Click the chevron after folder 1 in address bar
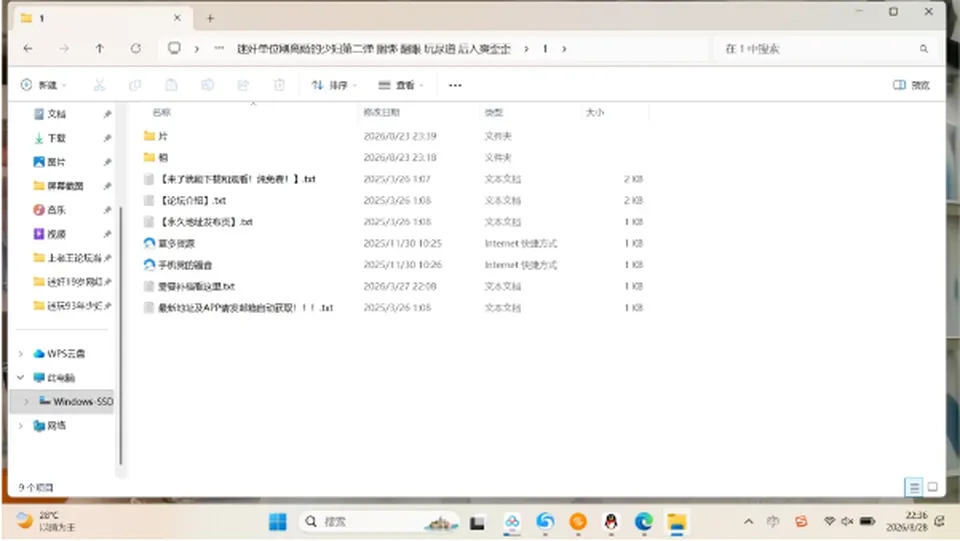Image resolution: width=960 pixels, height=541 pixels. pos(564,48)
